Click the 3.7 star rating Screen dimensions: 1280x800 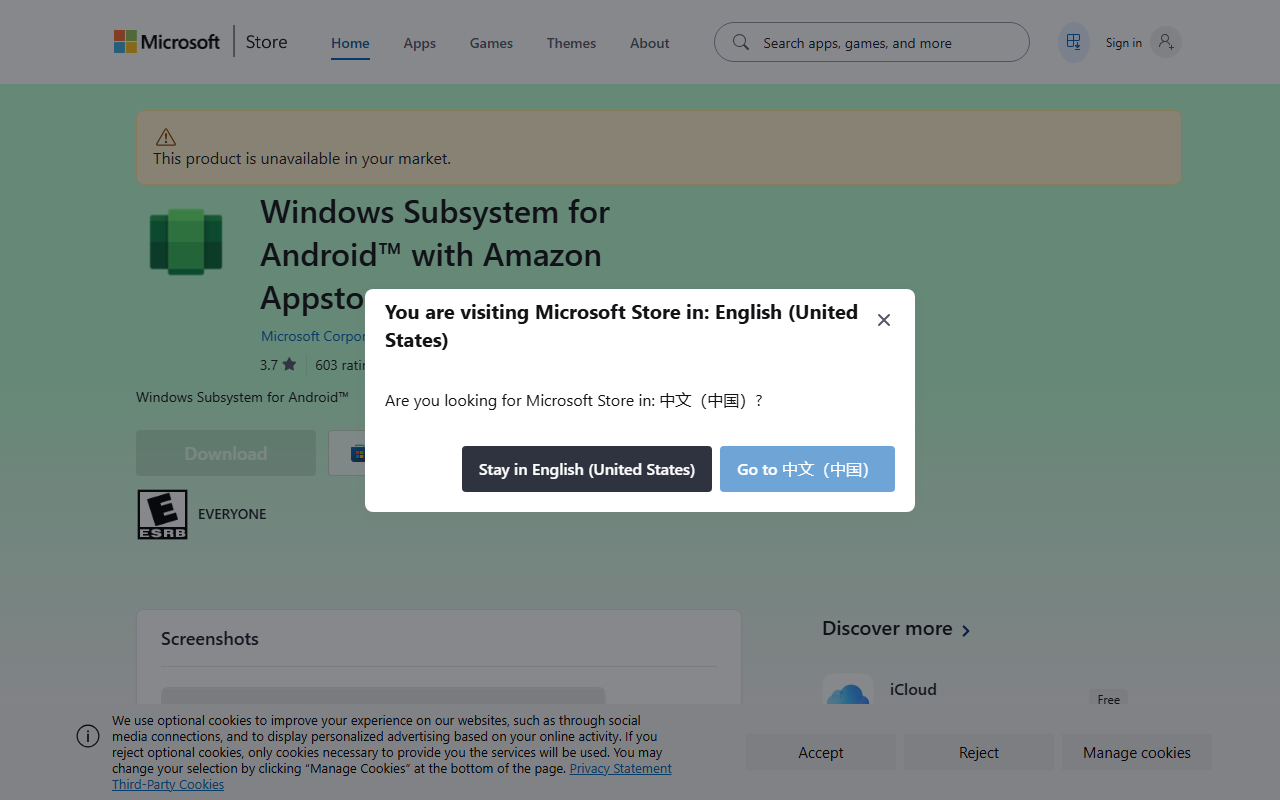[x=278, y=365]
